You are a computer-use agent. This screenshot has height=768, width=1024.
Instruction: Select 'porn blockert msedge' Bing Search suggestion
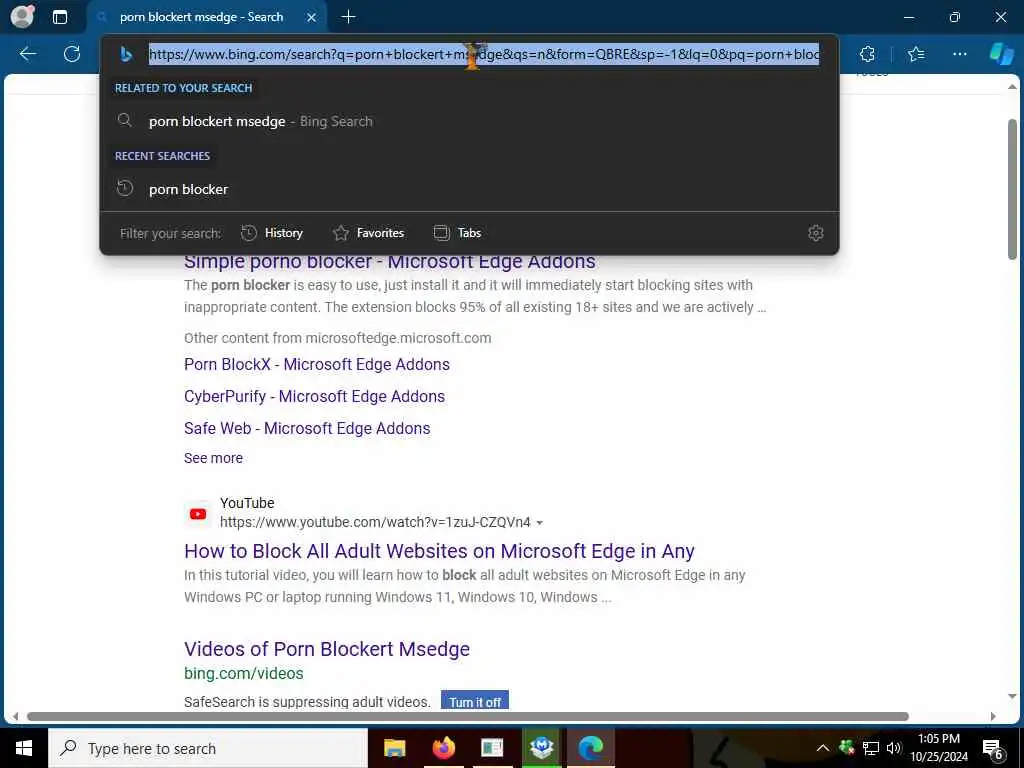click(x=469, y=121)
